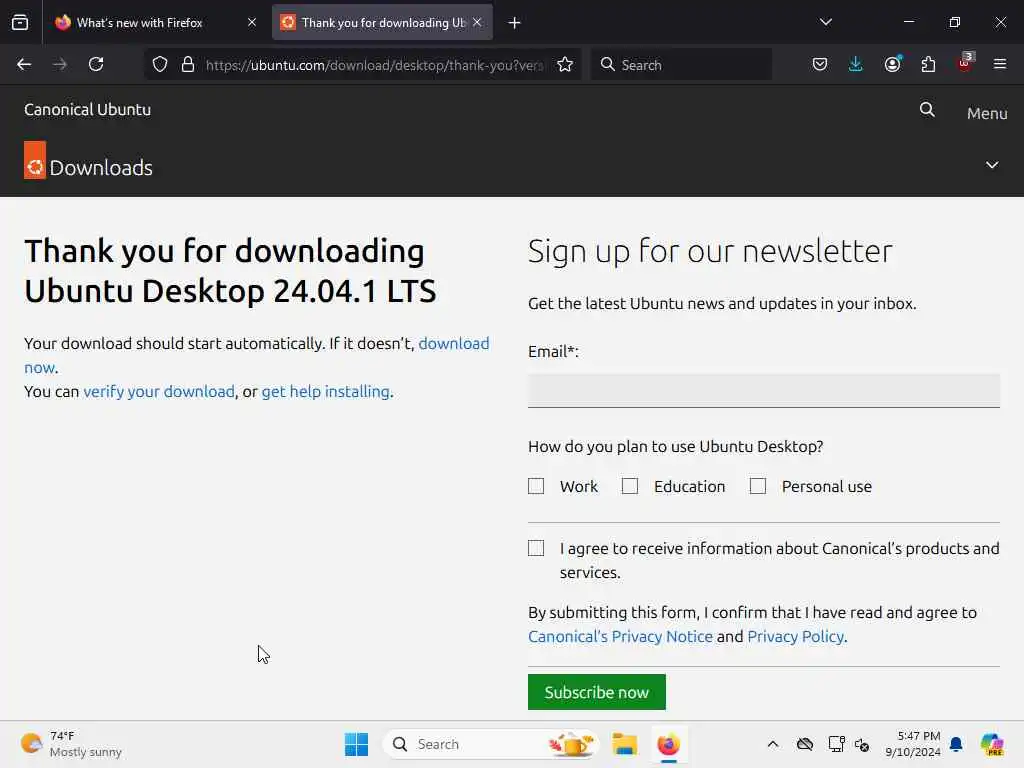Click Firefox toolbar Search box
This screenshot has height=768, width=1024.
pos(681,65)
